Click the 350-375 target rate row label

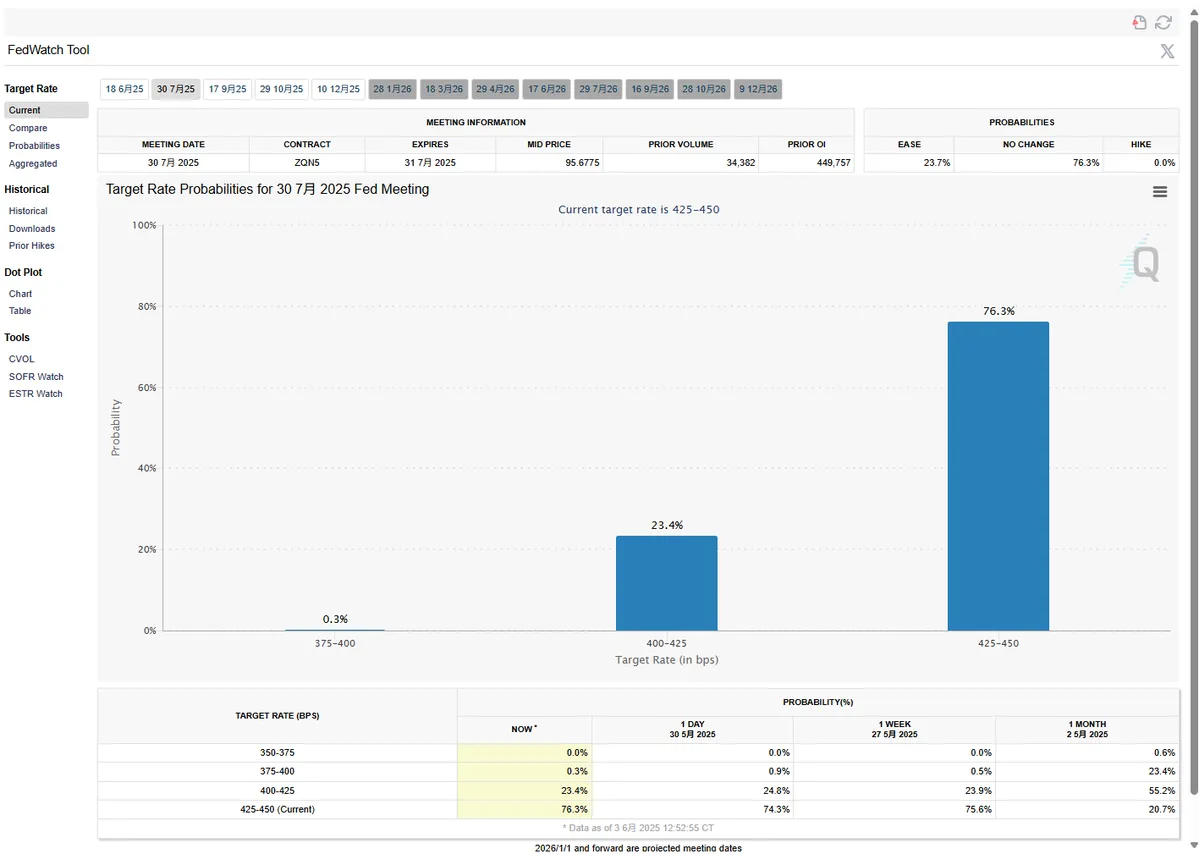277,753
